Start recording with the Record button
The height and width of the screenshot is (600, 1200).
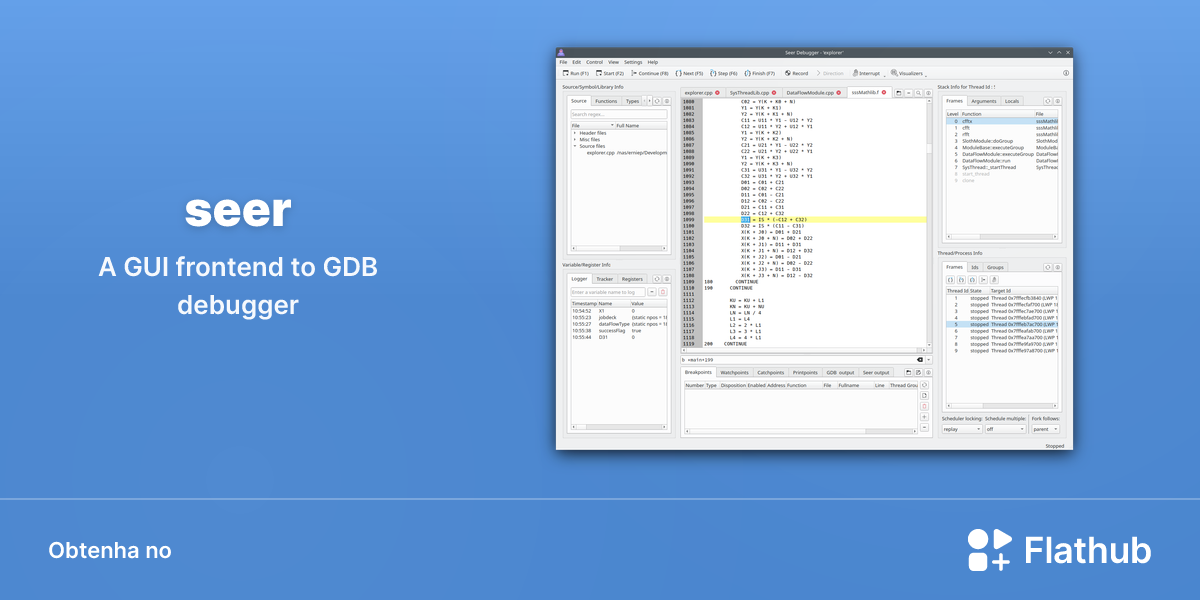point(797,73)
